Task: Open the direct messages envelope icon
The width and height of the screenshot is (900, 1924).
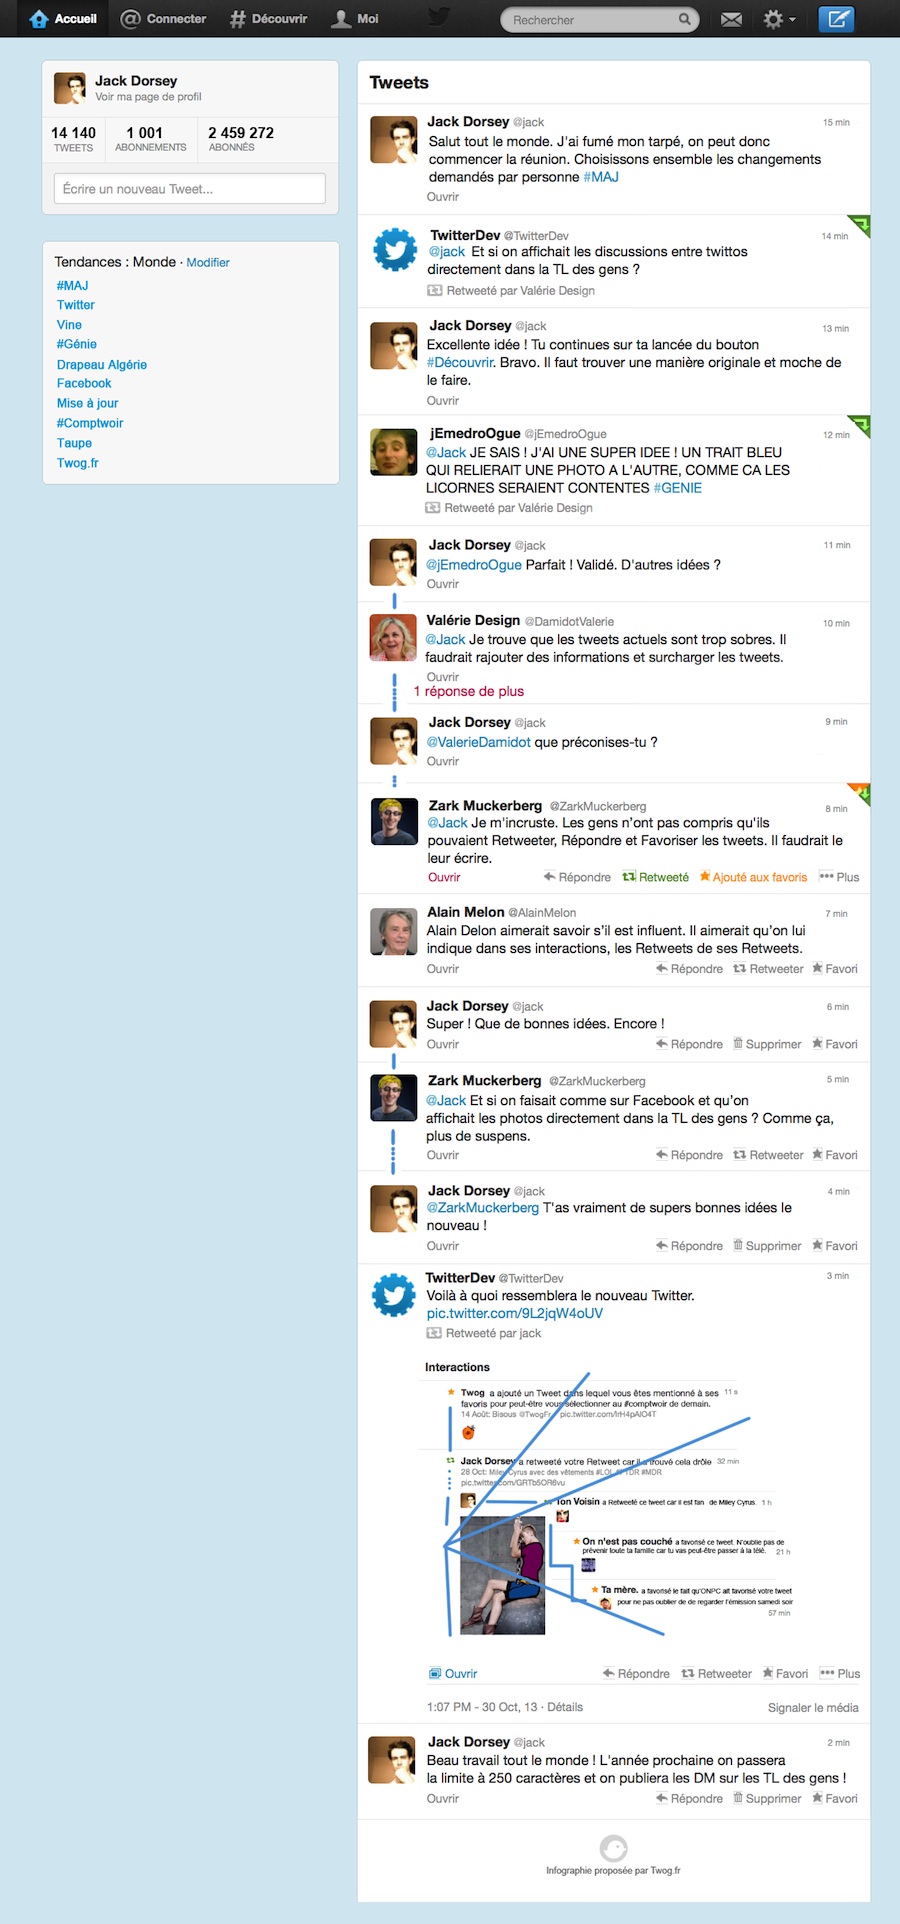Action: 732,19
